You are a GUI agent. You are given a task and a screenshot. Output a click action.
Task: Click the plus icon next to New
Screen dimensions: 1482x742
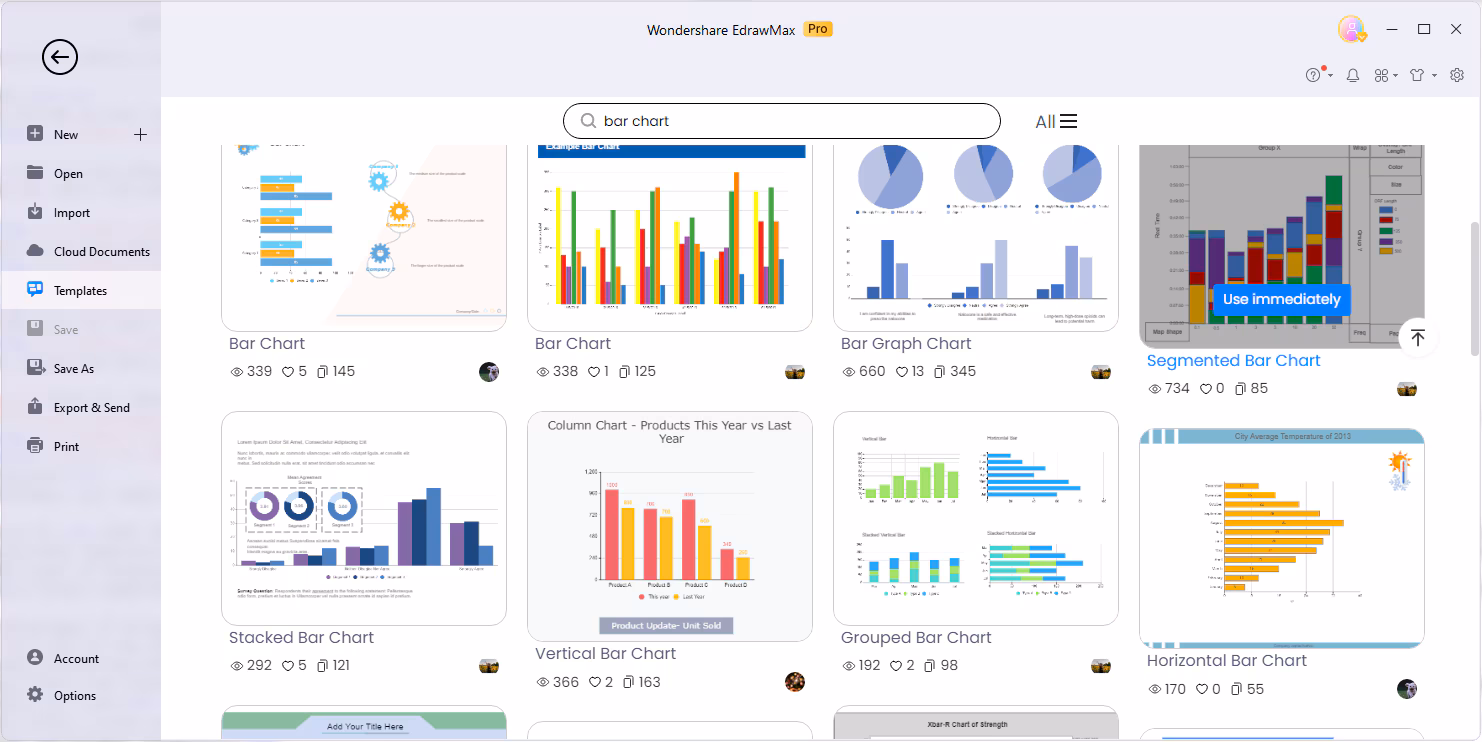pos(141,134)
